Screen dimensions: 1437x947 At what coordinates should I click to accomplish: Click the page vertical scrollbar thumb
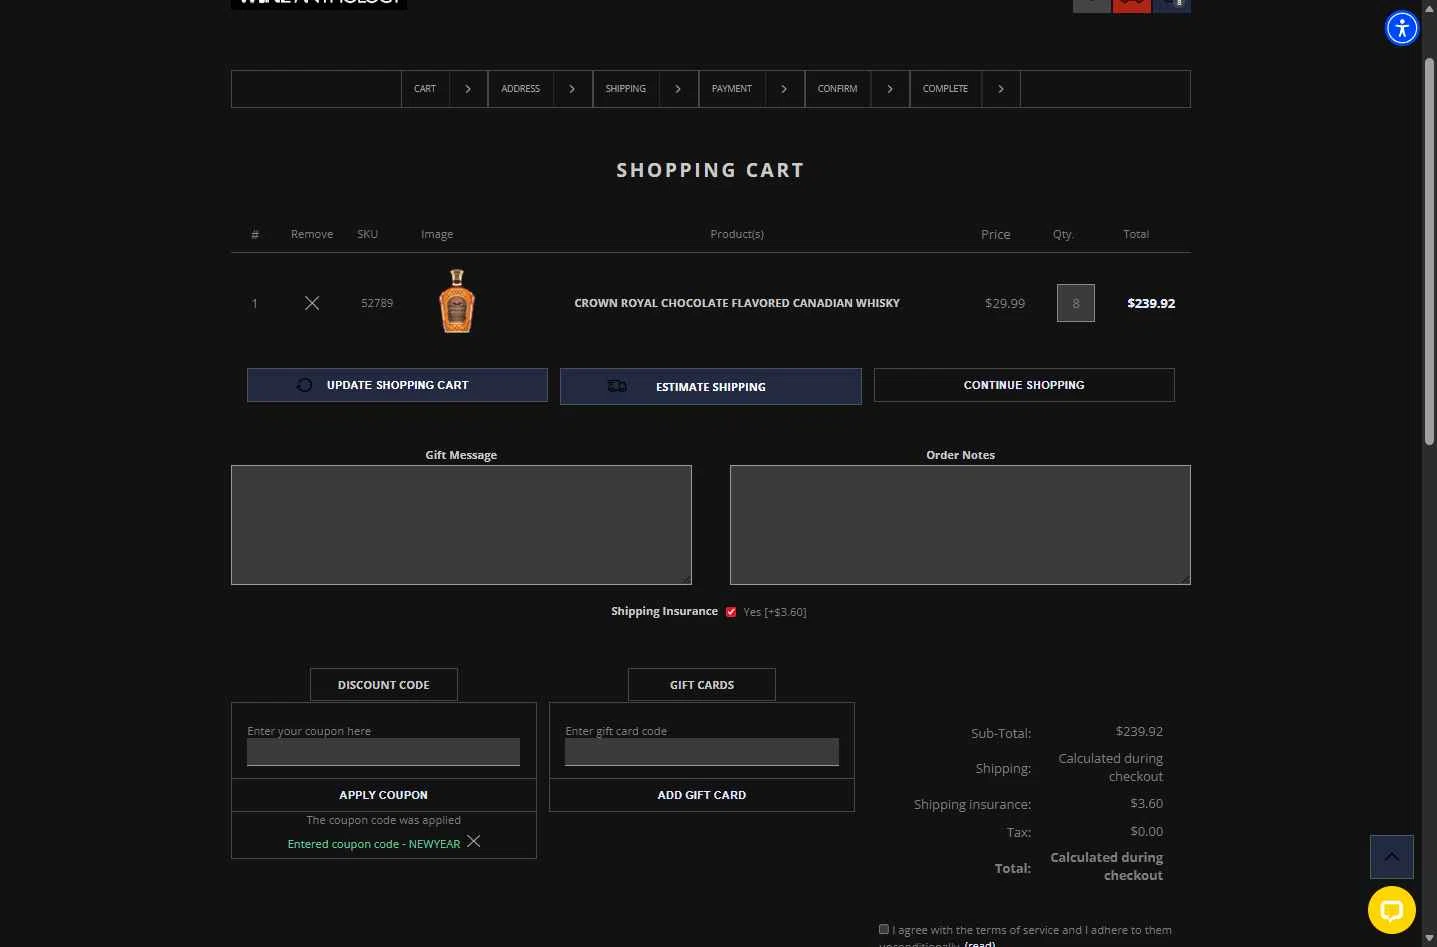(1429, 251)
